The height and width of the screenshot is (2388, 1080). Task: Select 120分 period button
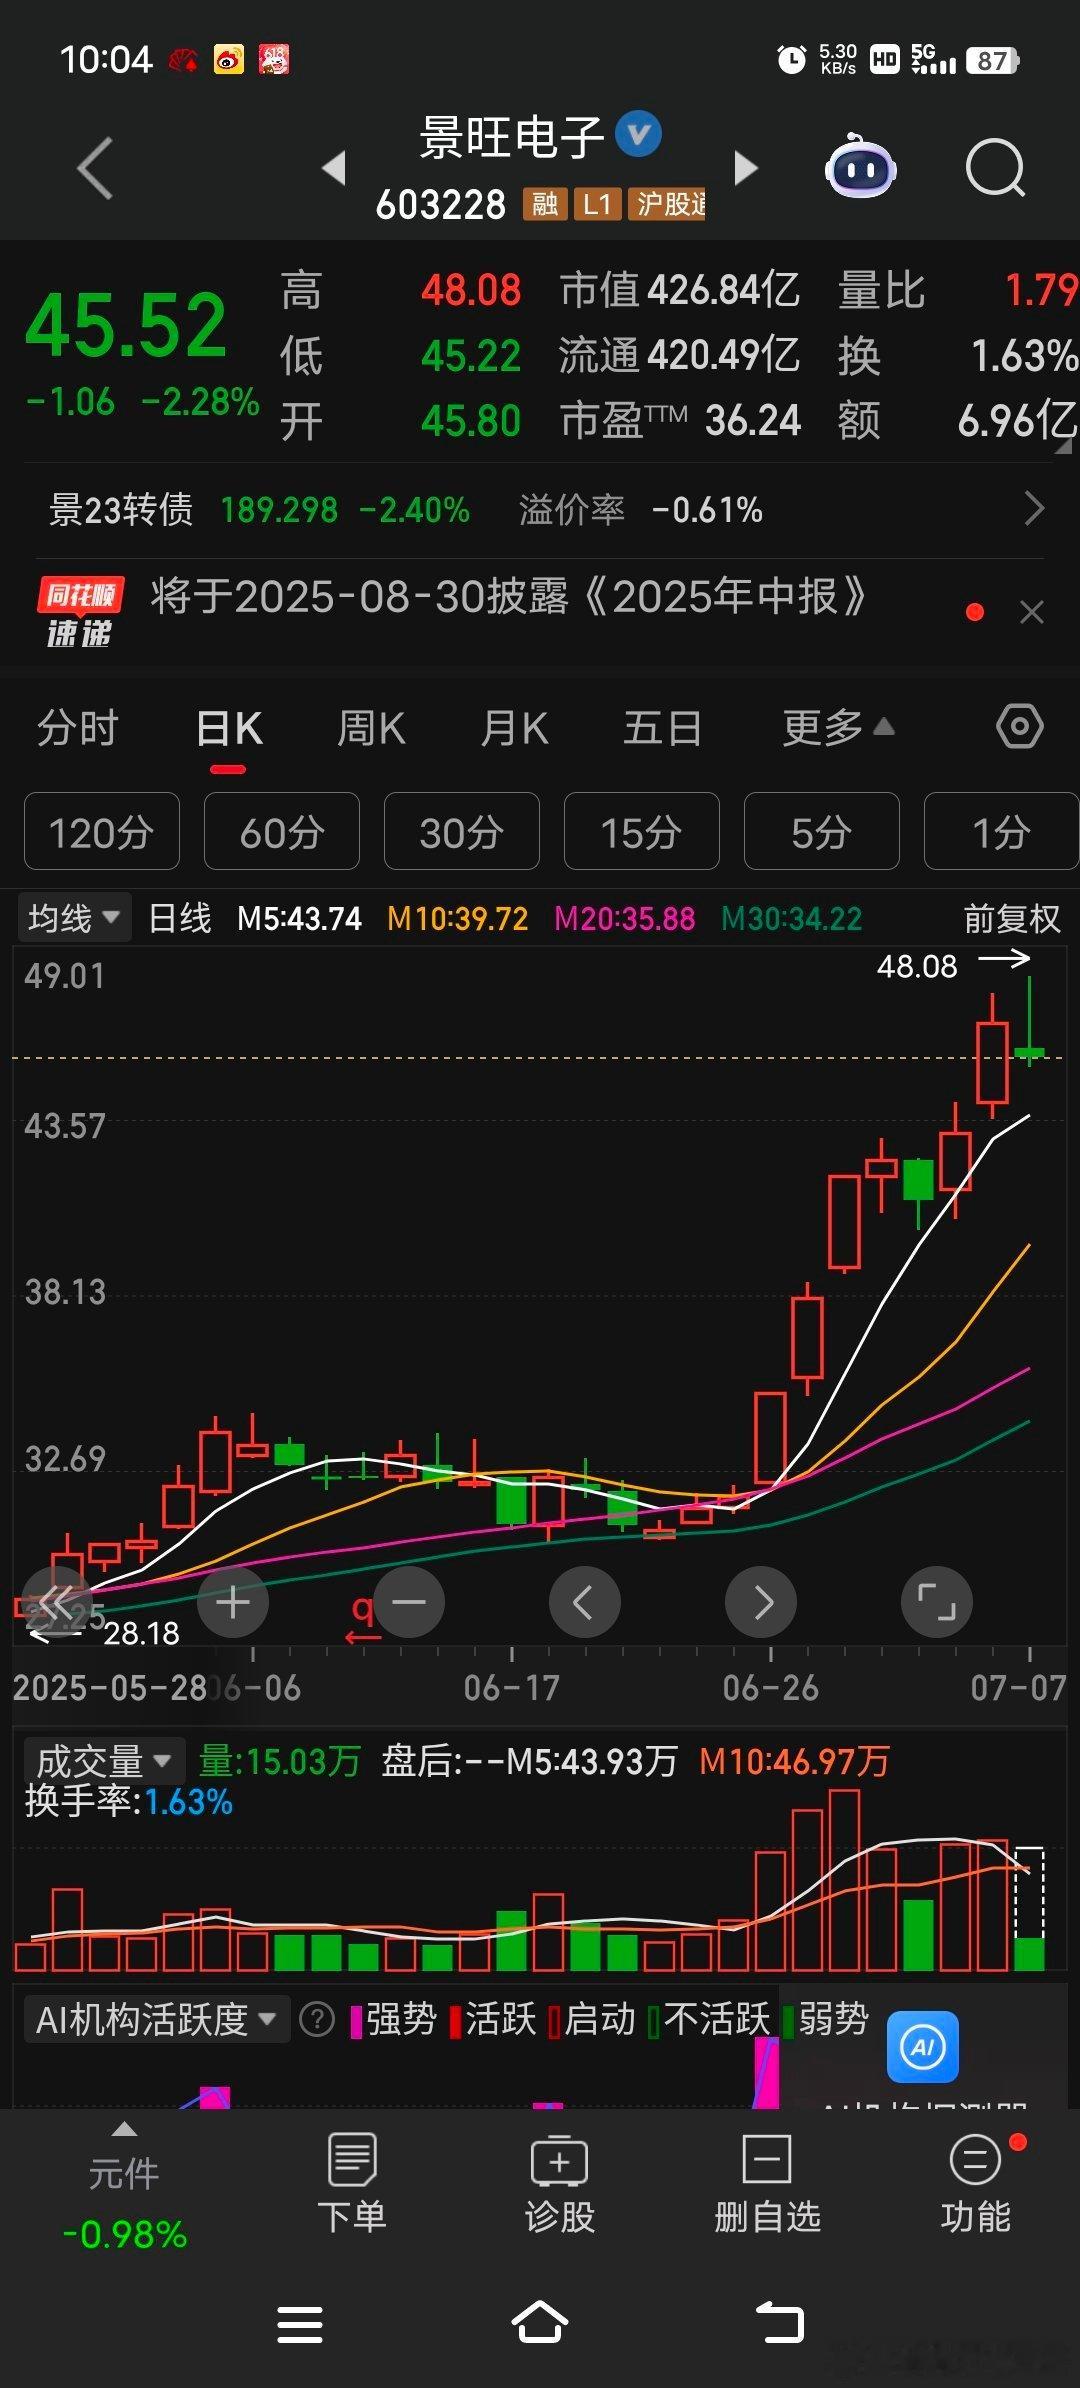(x=102, y=831)
